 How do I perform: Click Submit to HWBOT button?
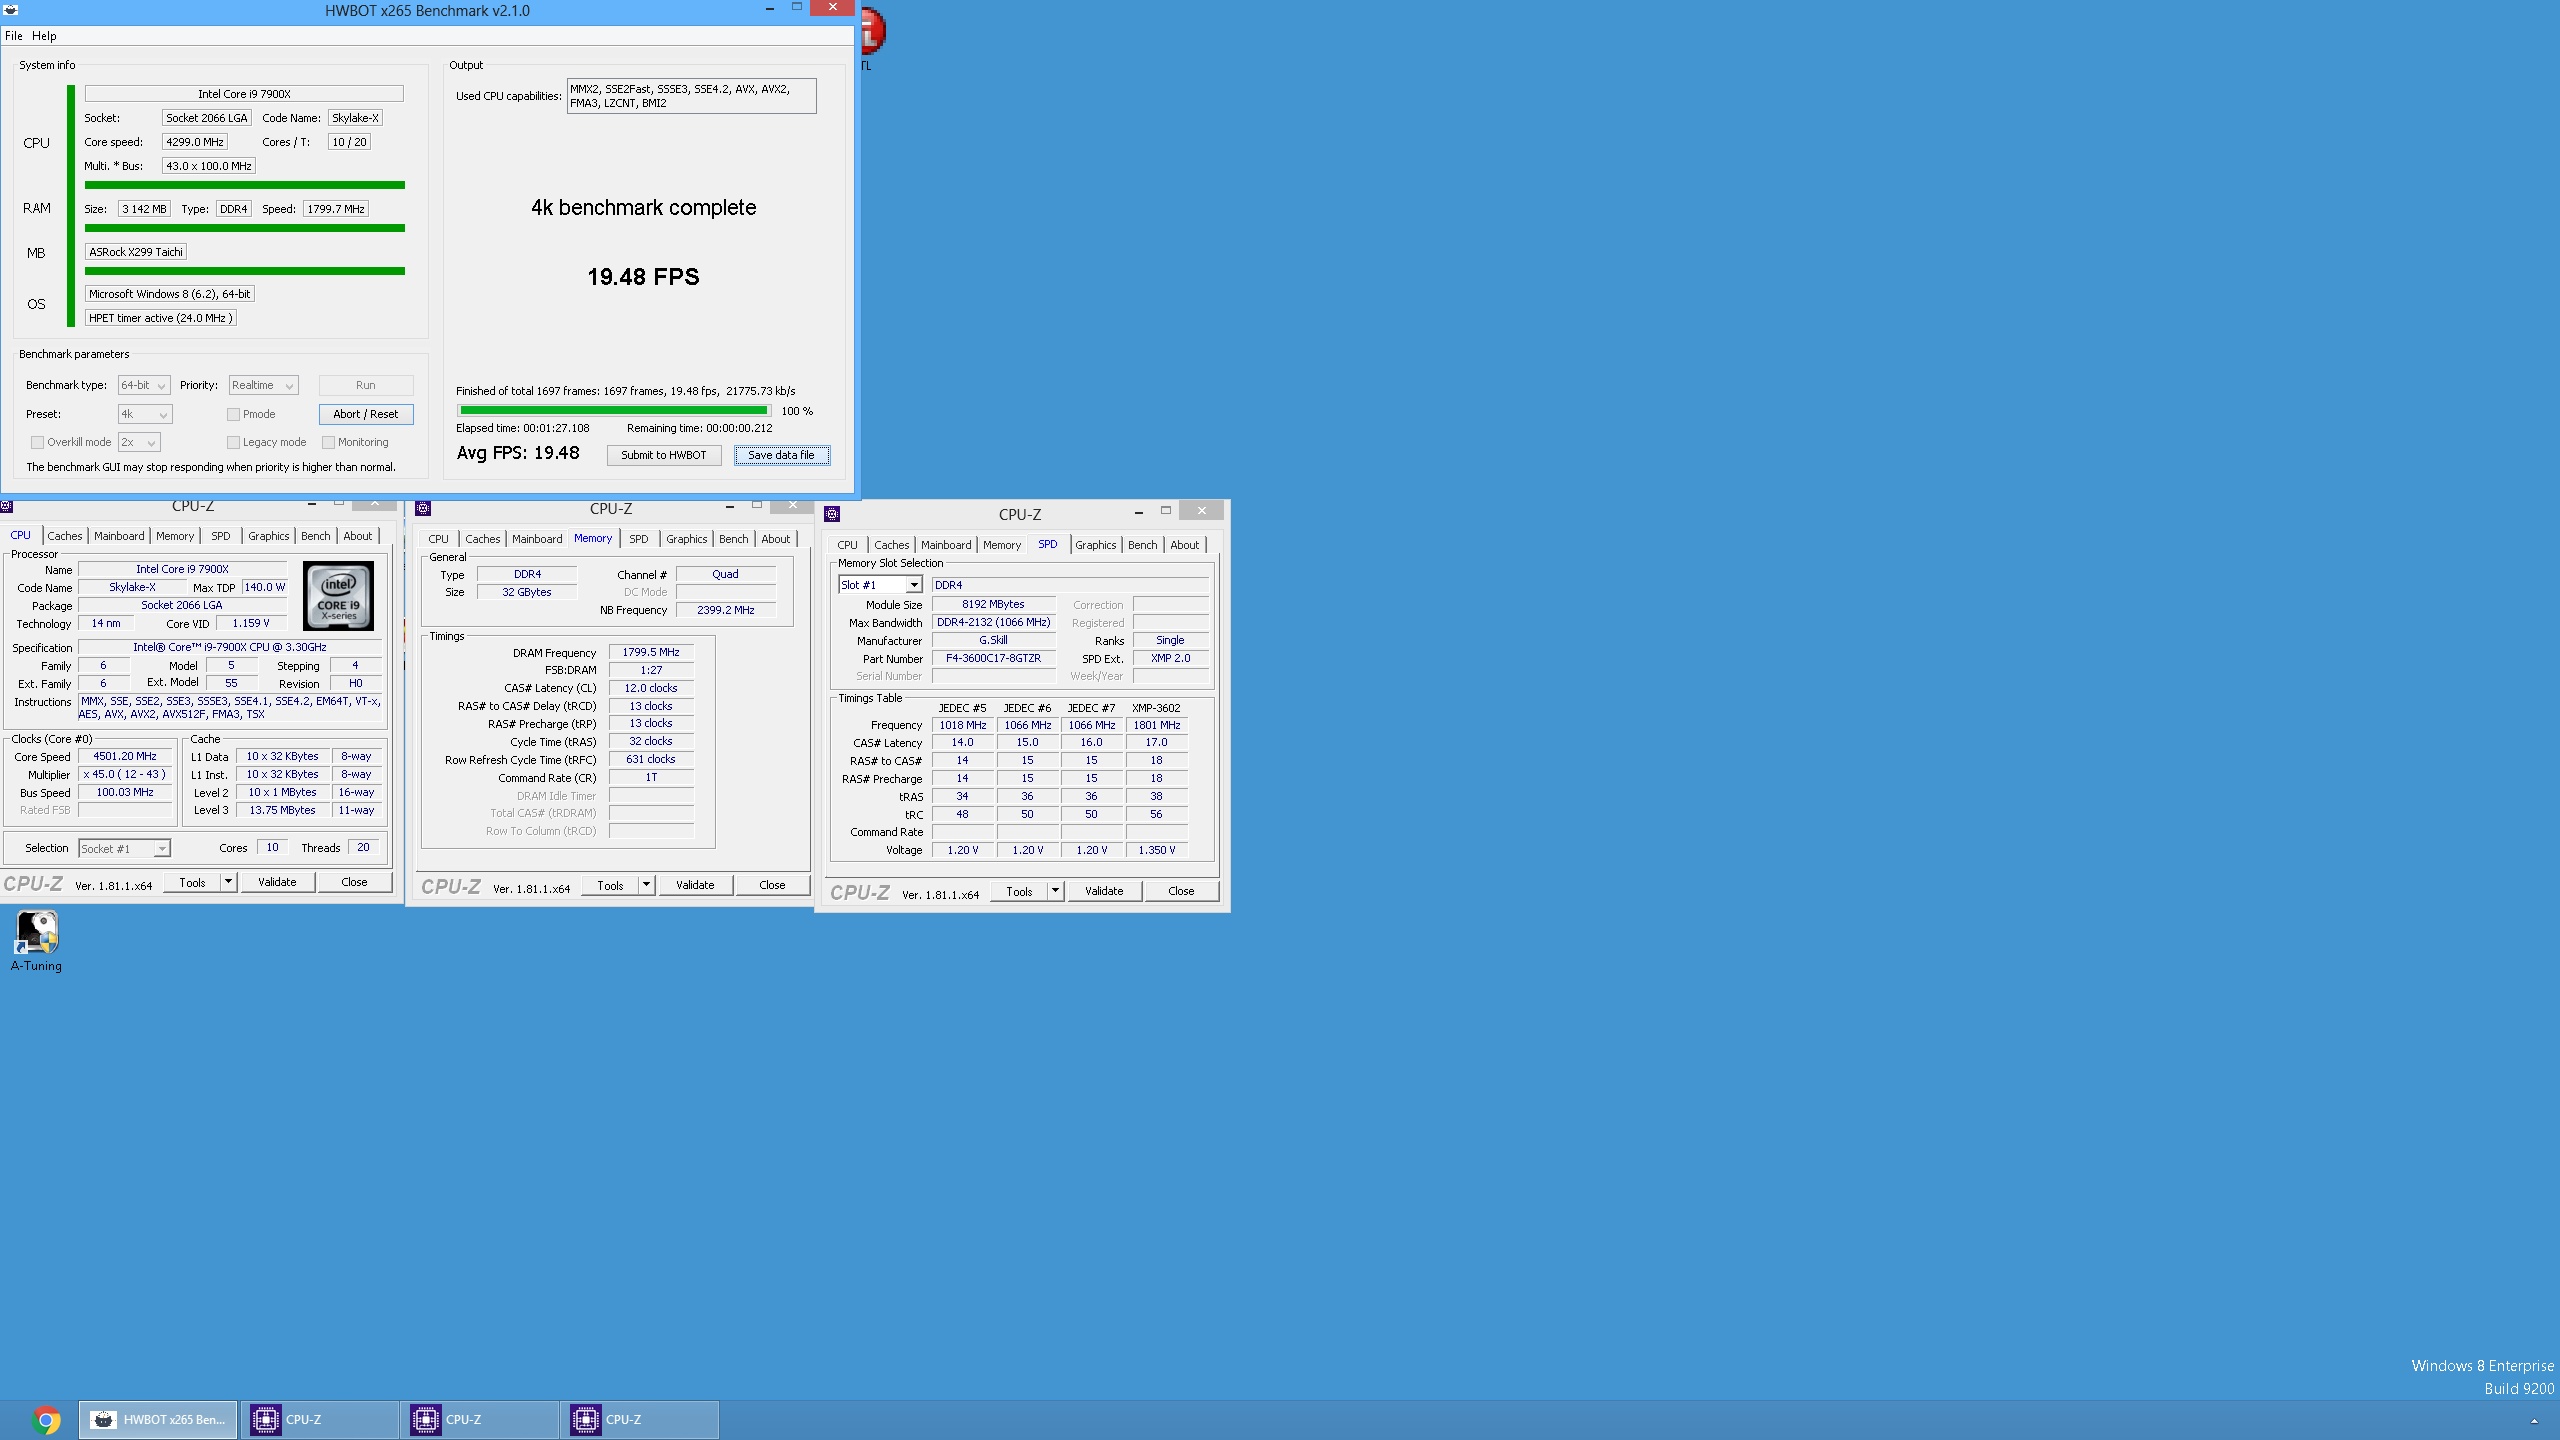point(663,455)
